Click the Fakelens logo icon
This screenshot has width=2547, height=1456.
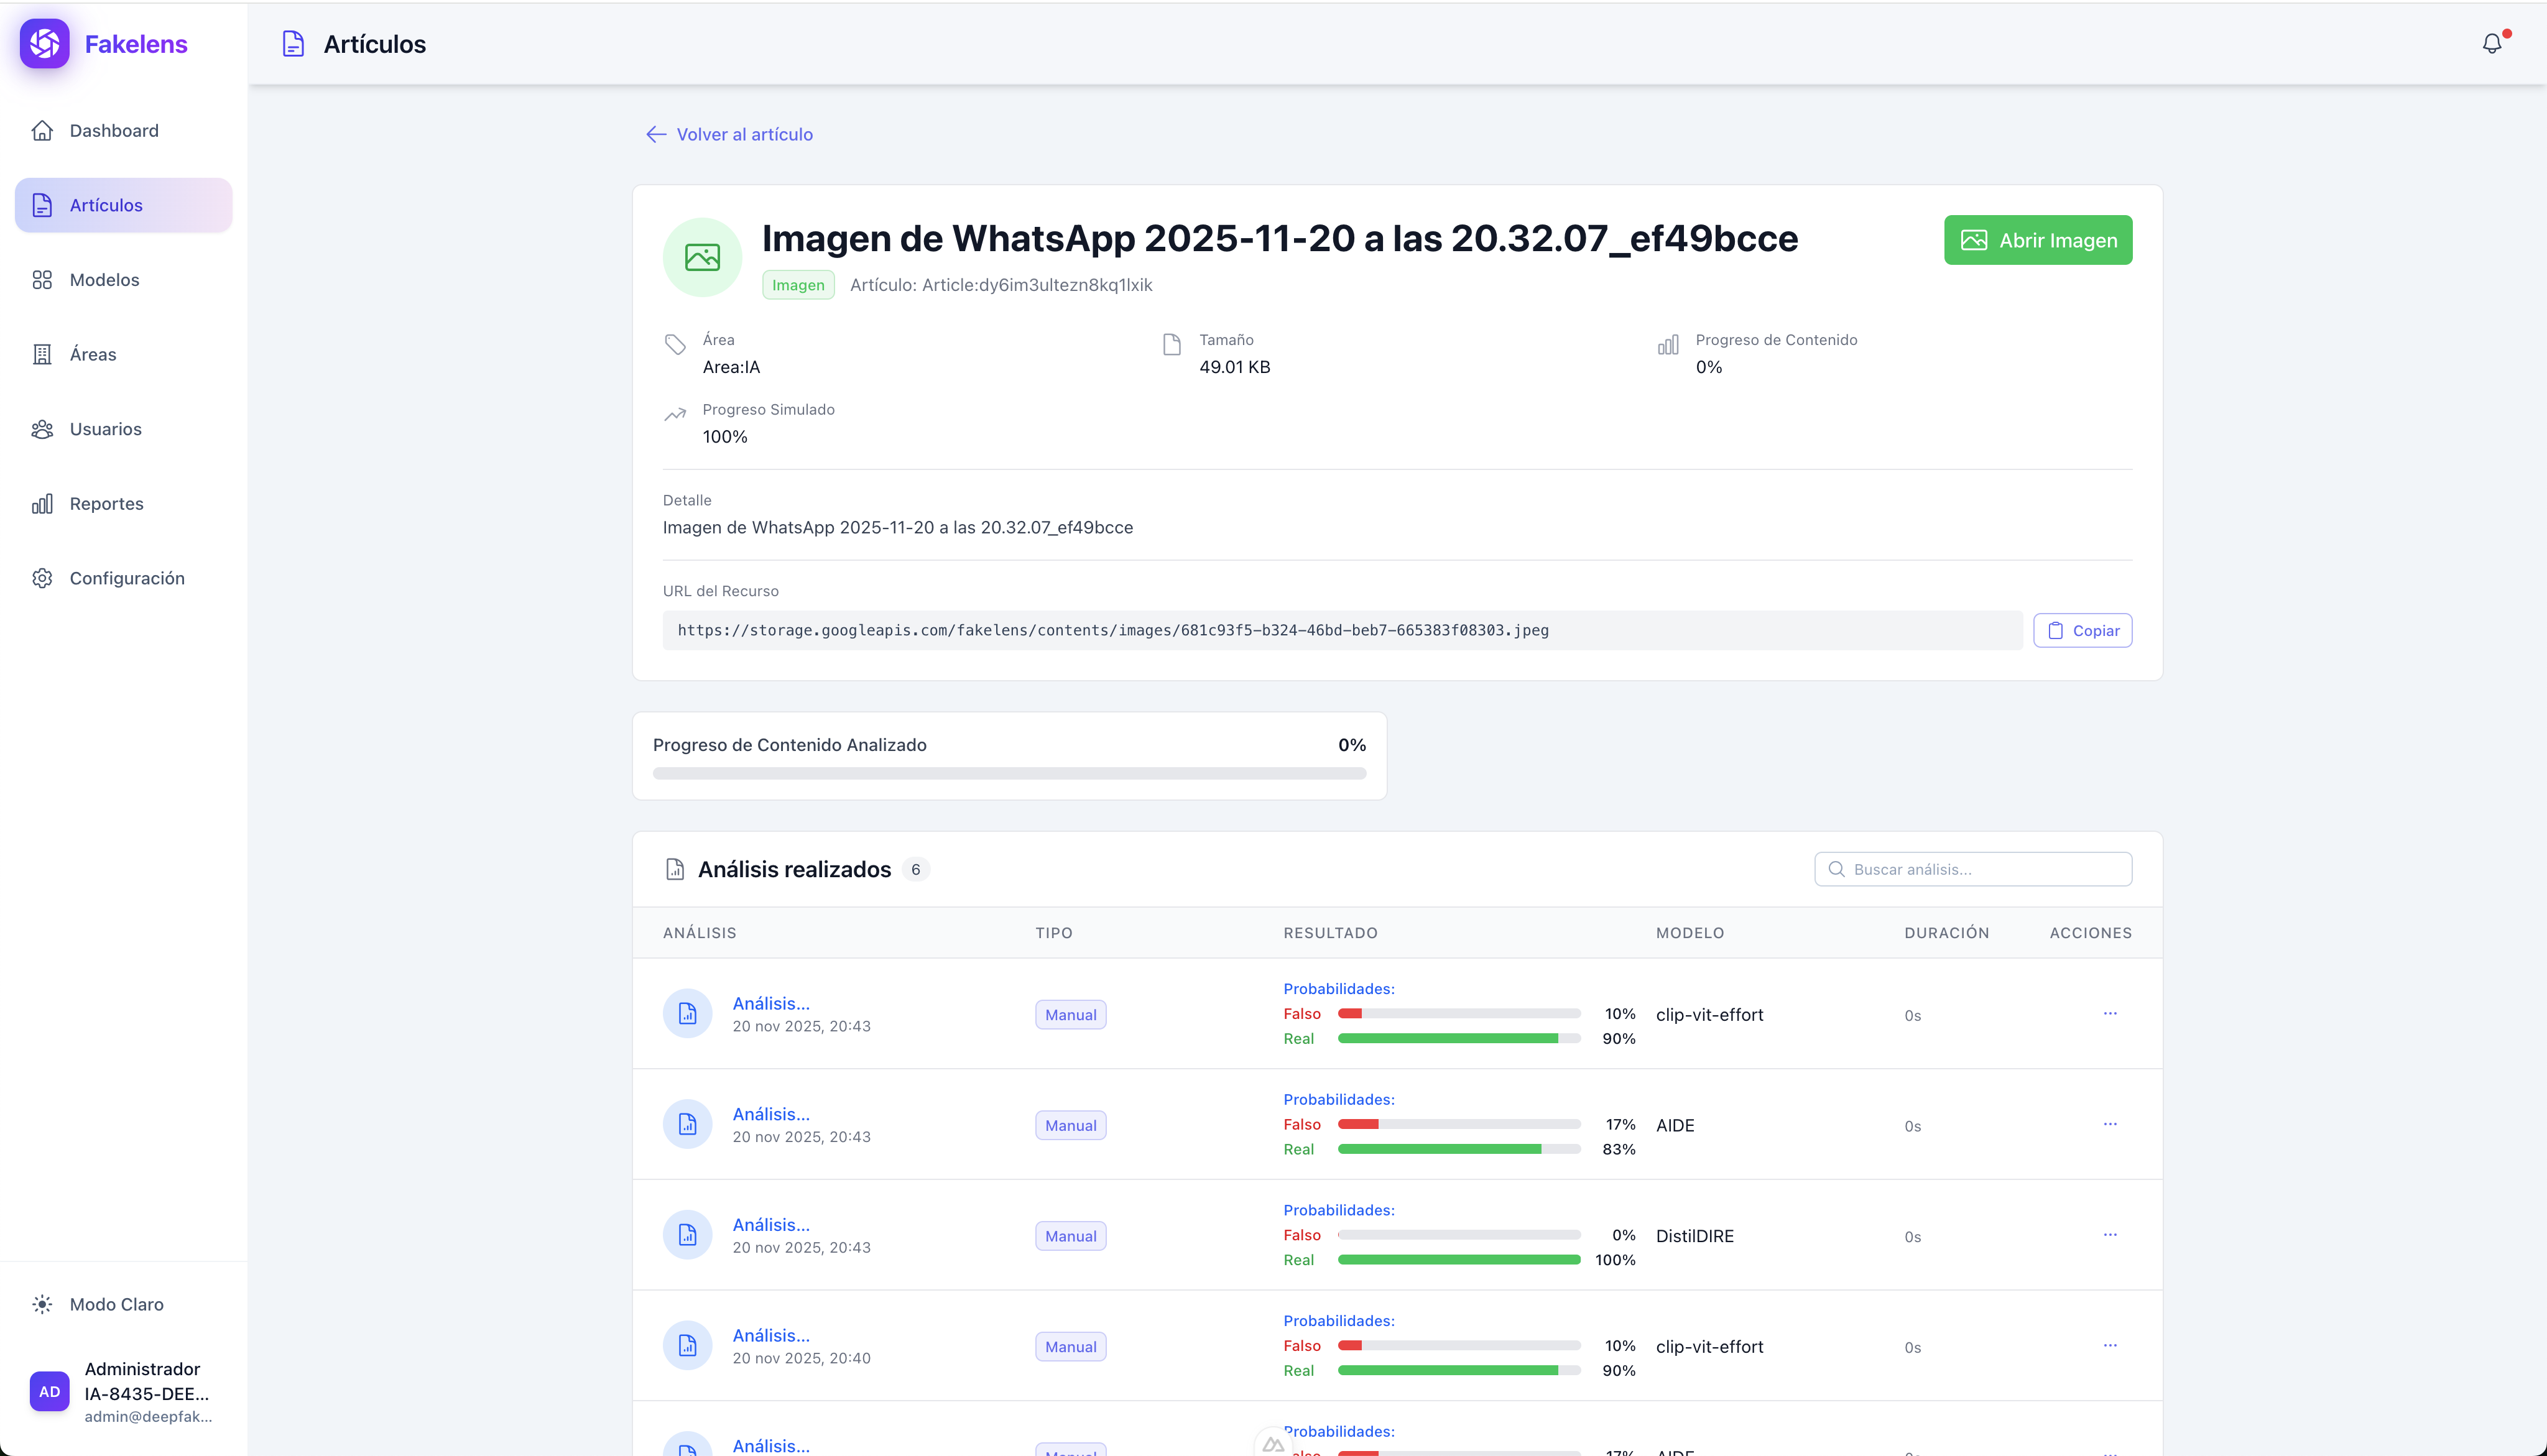(45, 44)
